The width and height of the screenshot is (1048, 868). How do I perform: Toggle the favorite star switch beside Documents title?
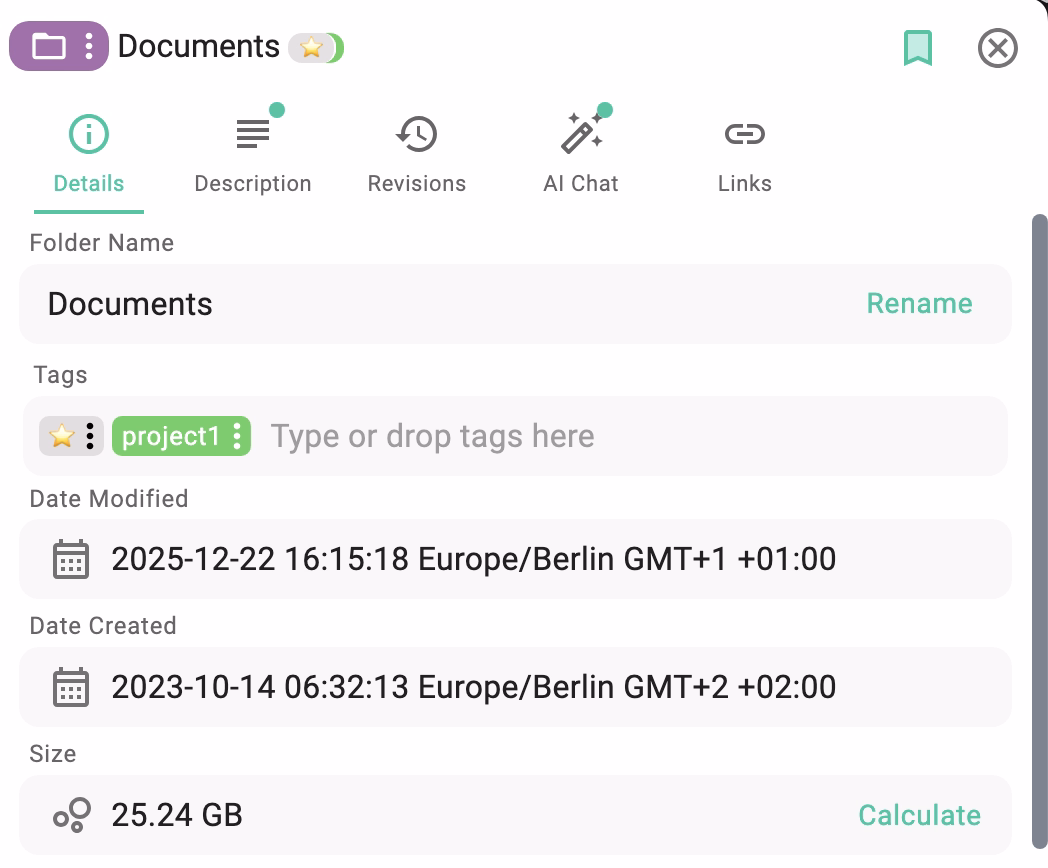pyautogui.click(x=317, y=46)
